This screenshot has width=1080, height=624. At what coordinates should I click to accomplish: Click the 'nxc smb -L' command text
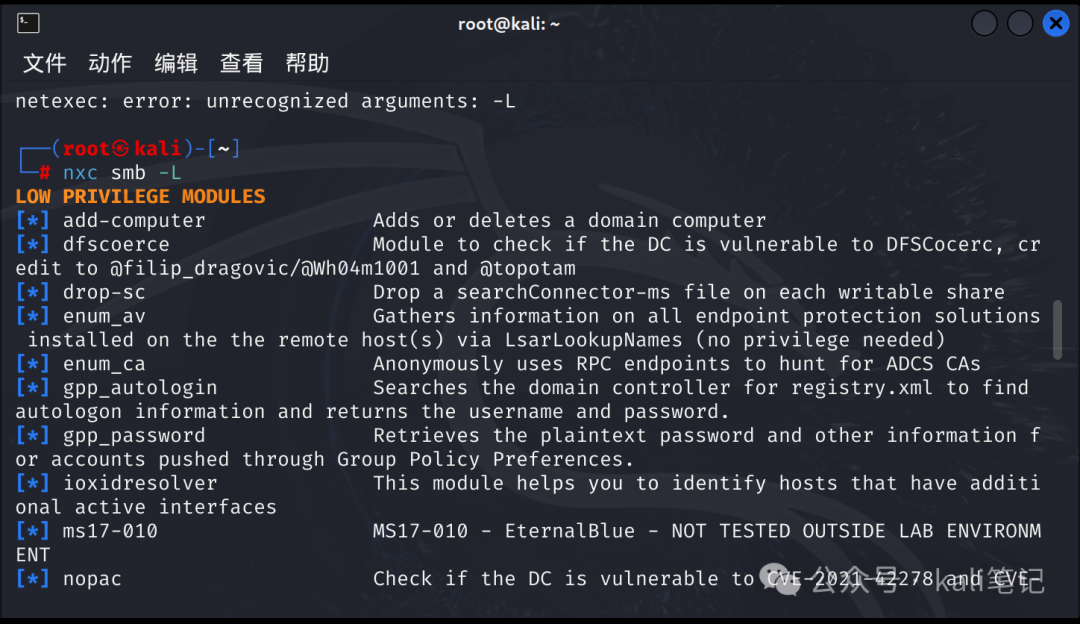click(122, 173)
